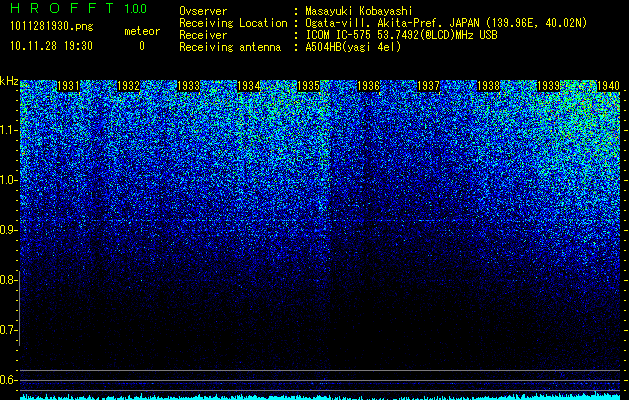Click the 0.6 kHz axis label

pos(8,380)
